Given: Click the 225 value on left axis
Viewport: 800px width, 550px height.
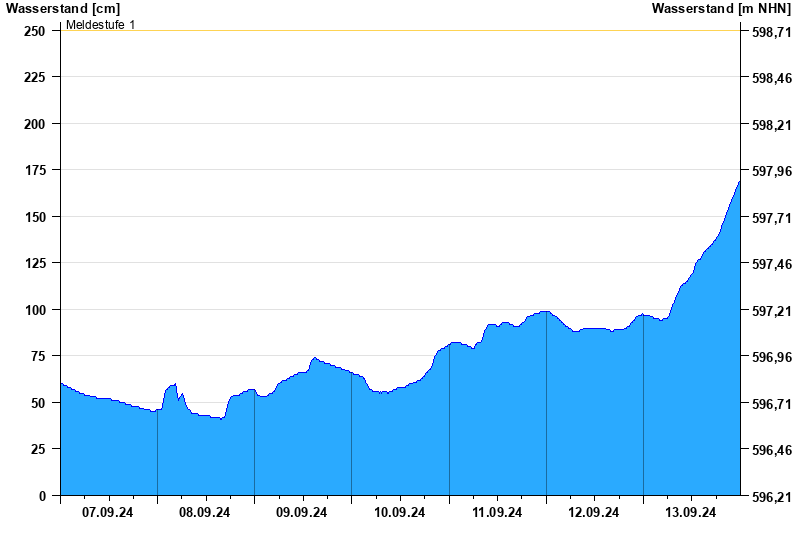Looking at the screenshot, I should 35,77.
